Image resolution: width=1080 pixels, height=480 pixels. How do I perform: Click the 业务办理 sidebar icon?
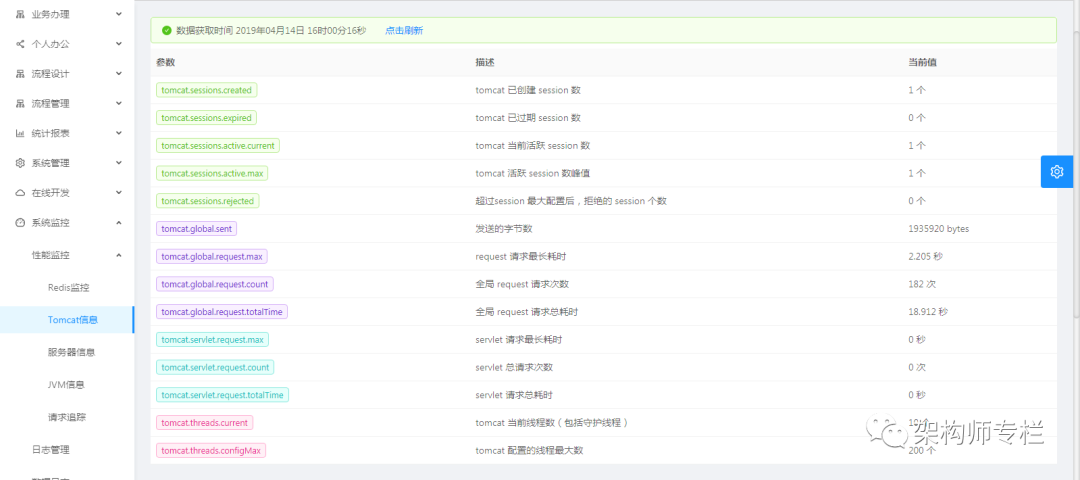coord(20,14)
